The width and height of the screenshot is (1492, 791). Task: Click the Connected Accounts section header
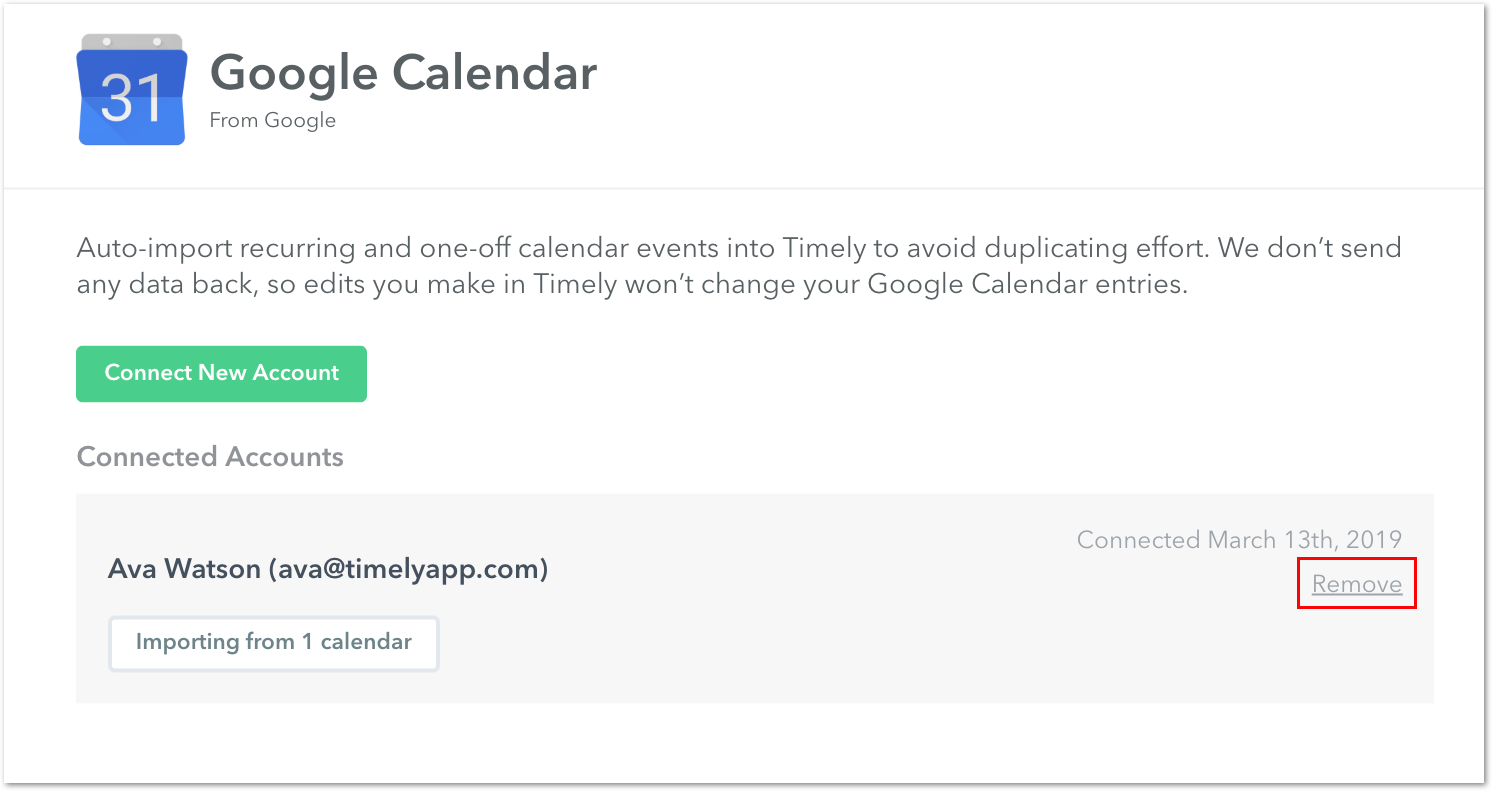[210, 457]
